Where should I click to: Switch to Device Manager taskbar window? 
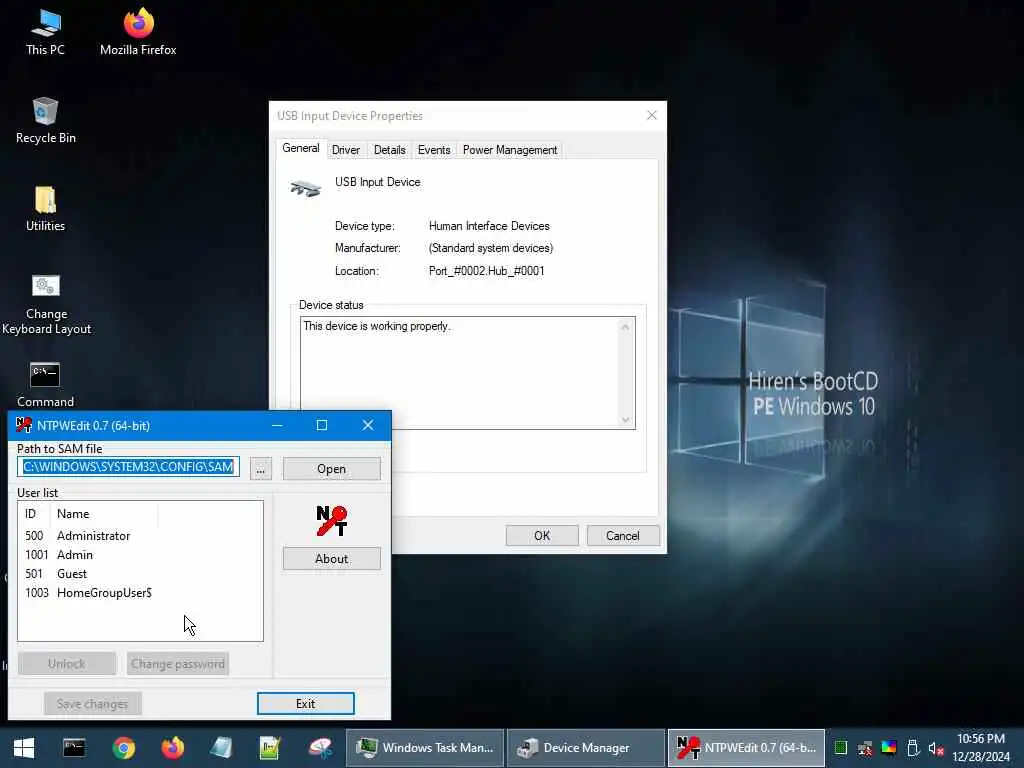(x=585, y=748)
